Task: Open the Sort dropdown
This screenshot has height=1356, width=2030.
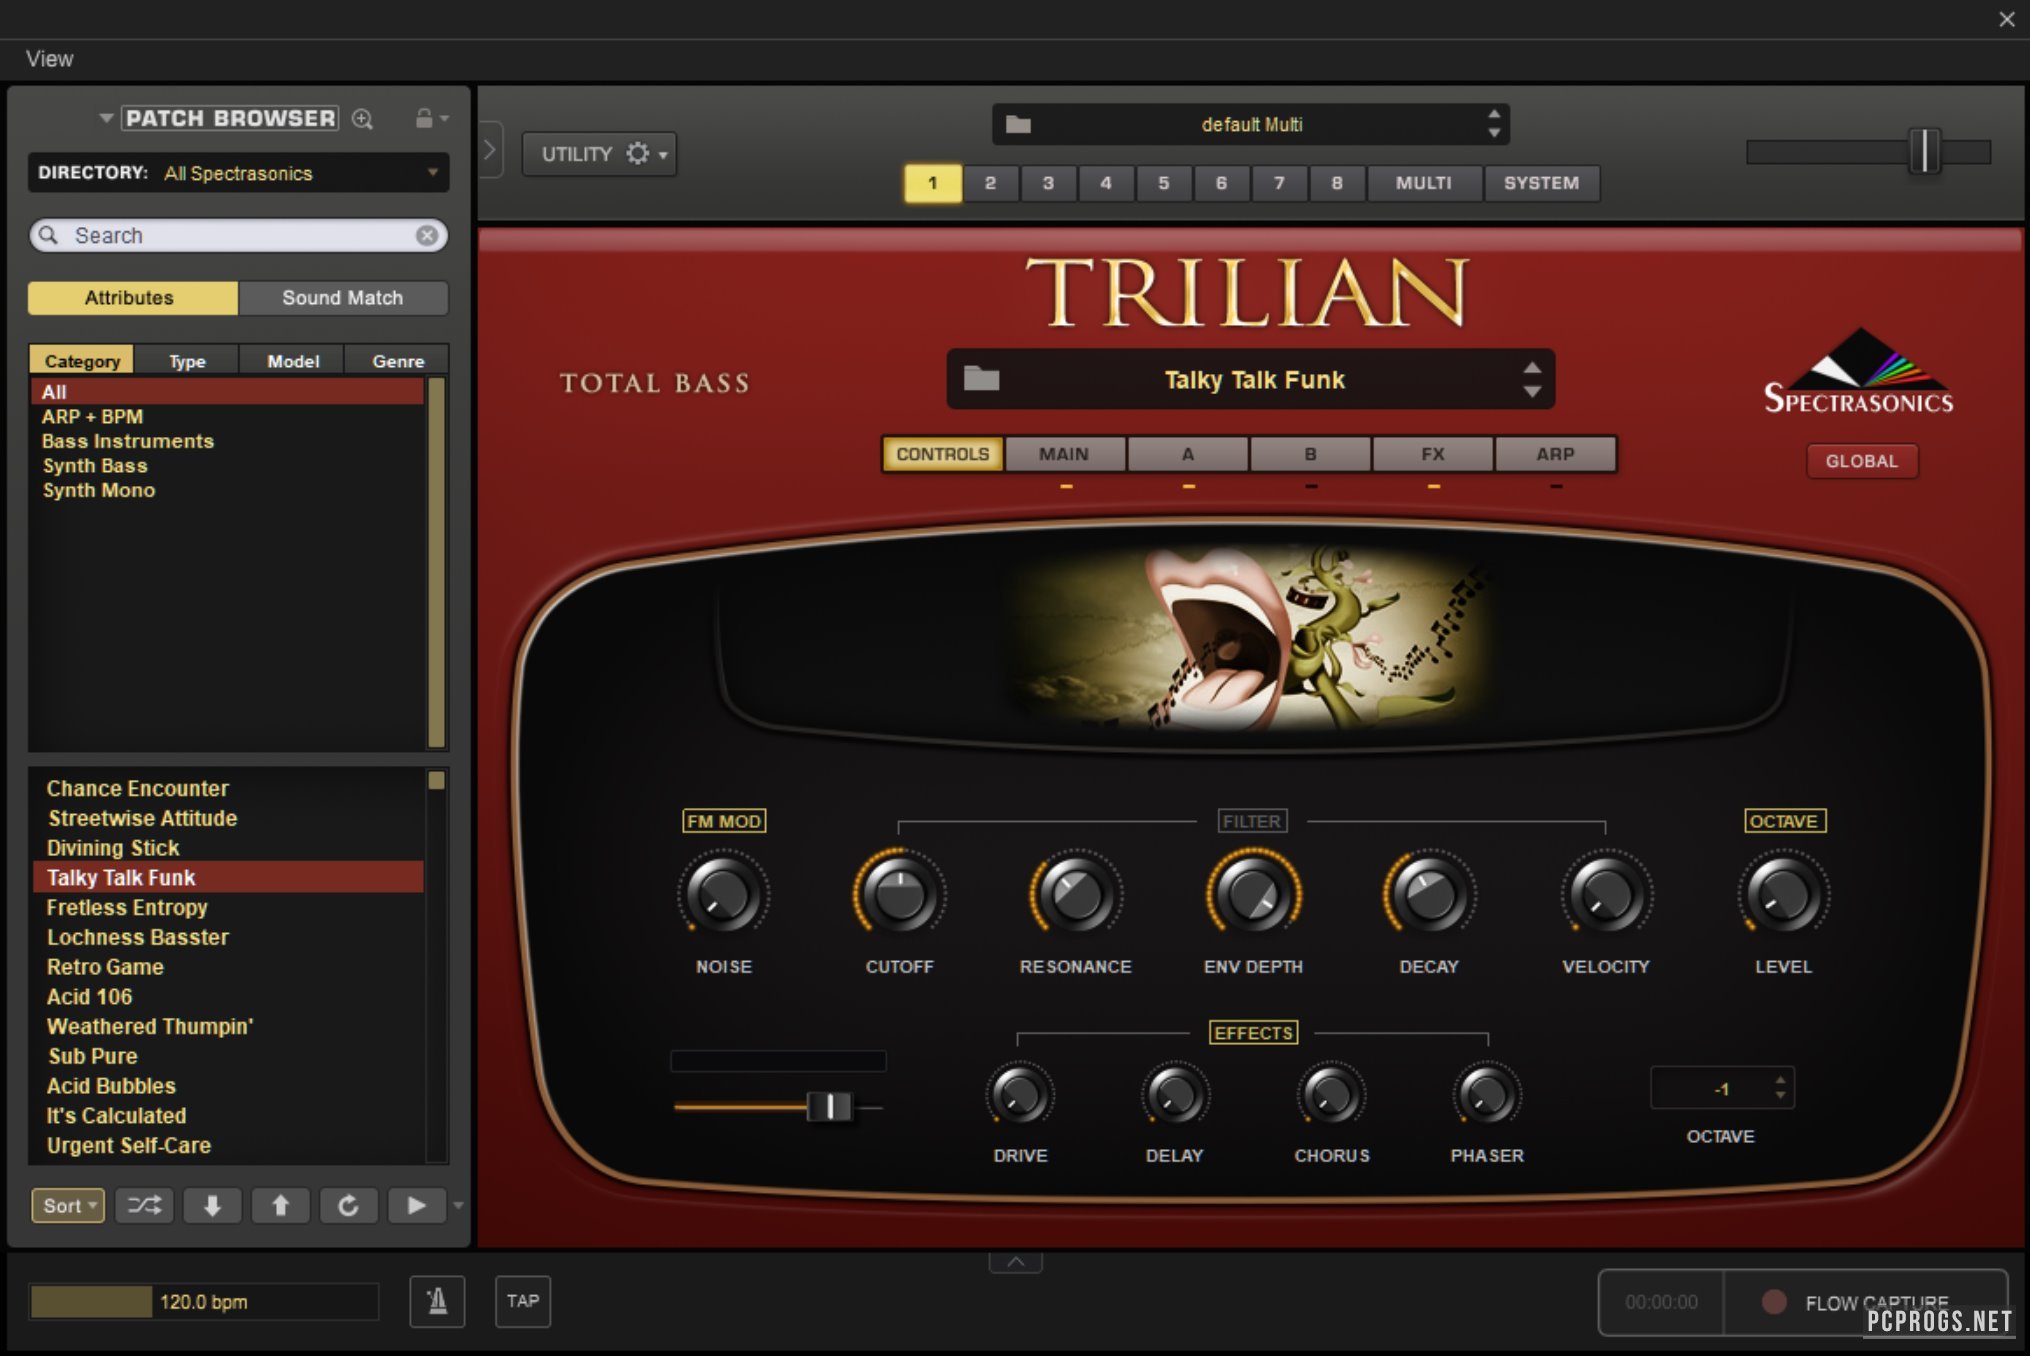Action: click(x=68, y=1205)
